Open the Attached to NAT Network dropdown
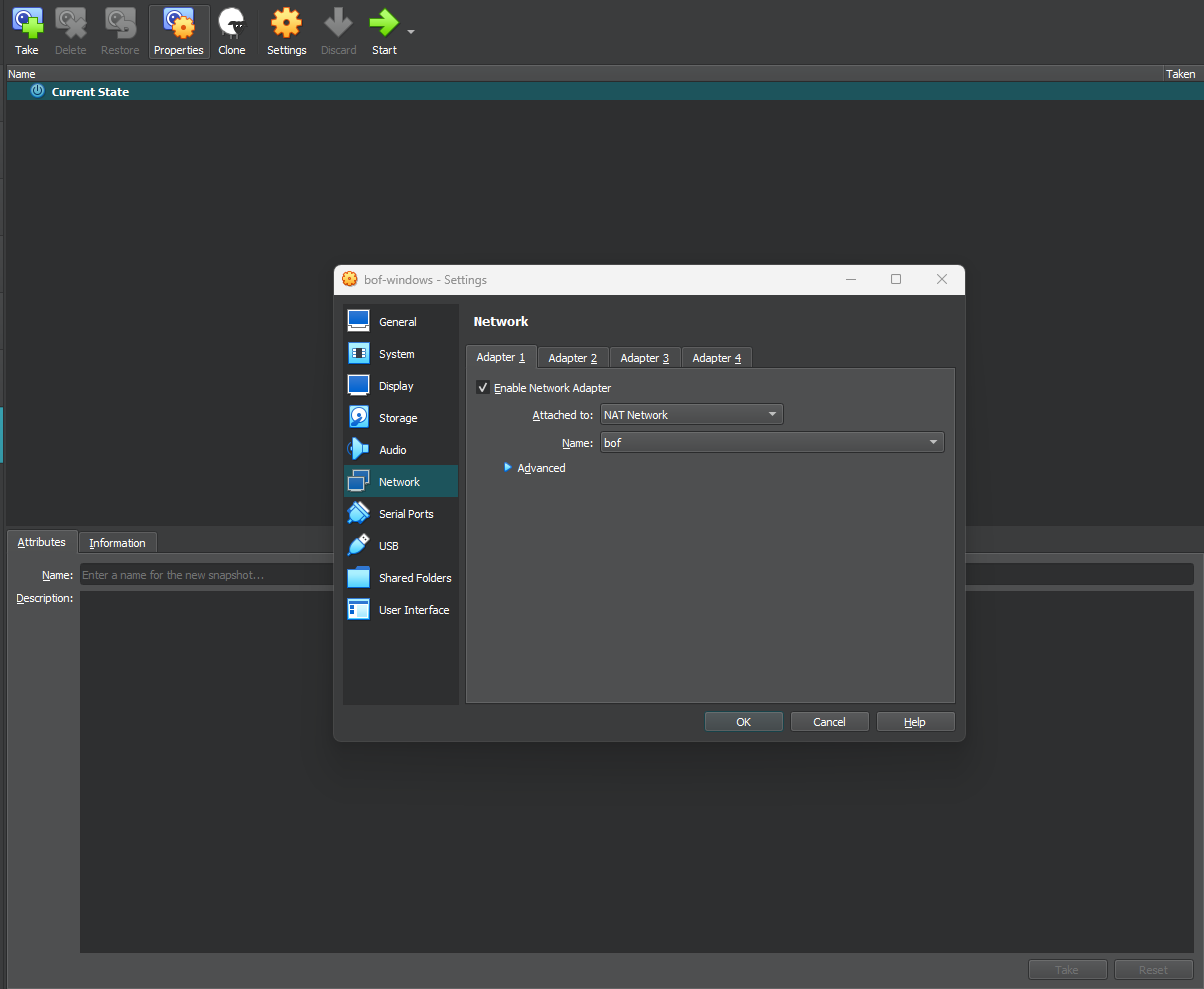The image size is (1204, 989). [x=691, y=415]
